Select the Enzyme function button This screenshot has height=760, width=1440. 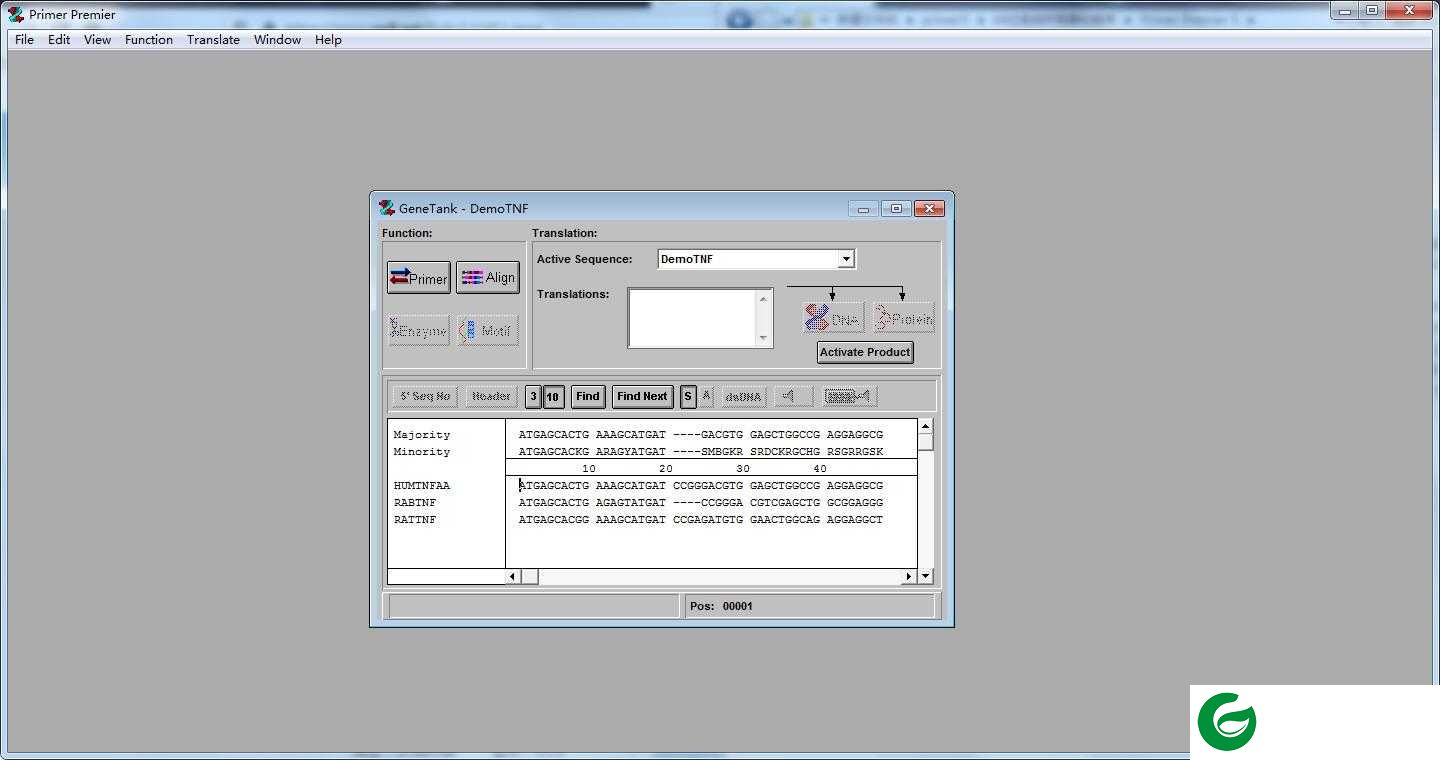pos(419,331)
